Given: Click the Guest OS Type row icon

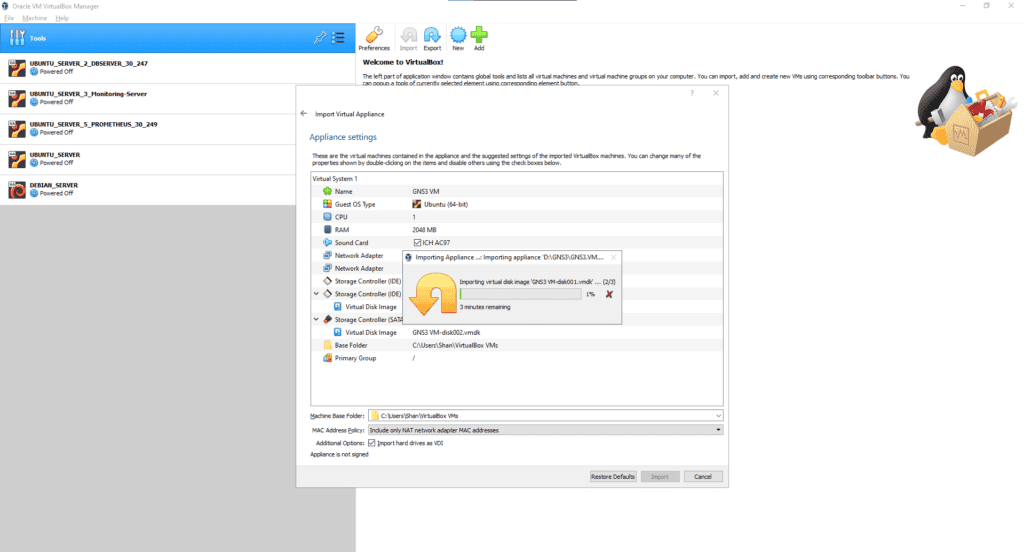Looking at the screenshot, I should click(x=327, y=204).
